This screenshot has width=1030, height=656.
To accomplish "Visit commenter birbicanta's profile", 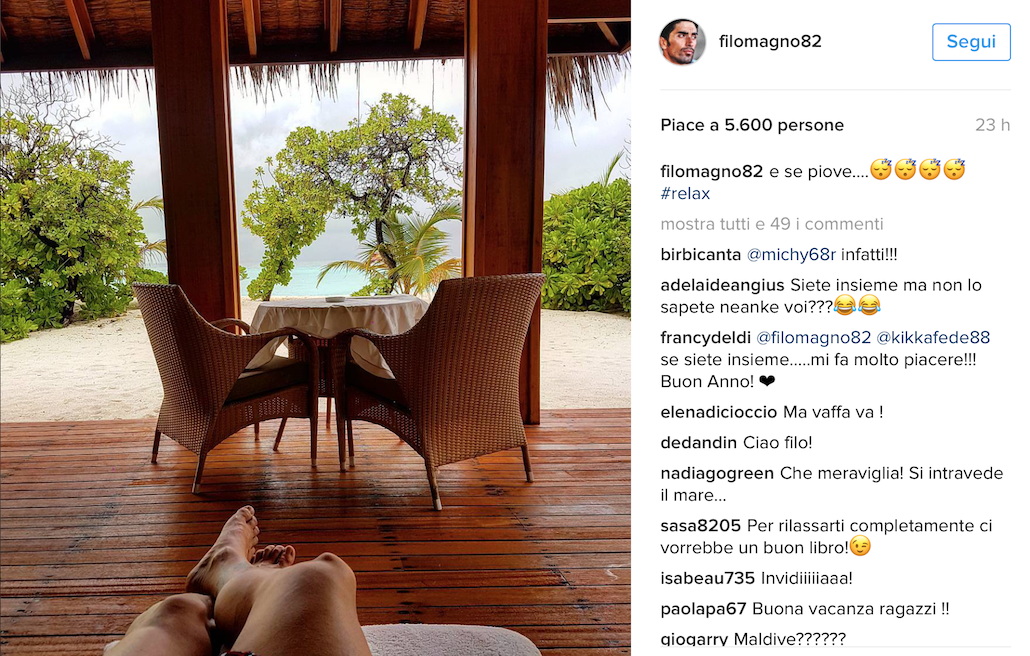I will [x=700, y=255].
